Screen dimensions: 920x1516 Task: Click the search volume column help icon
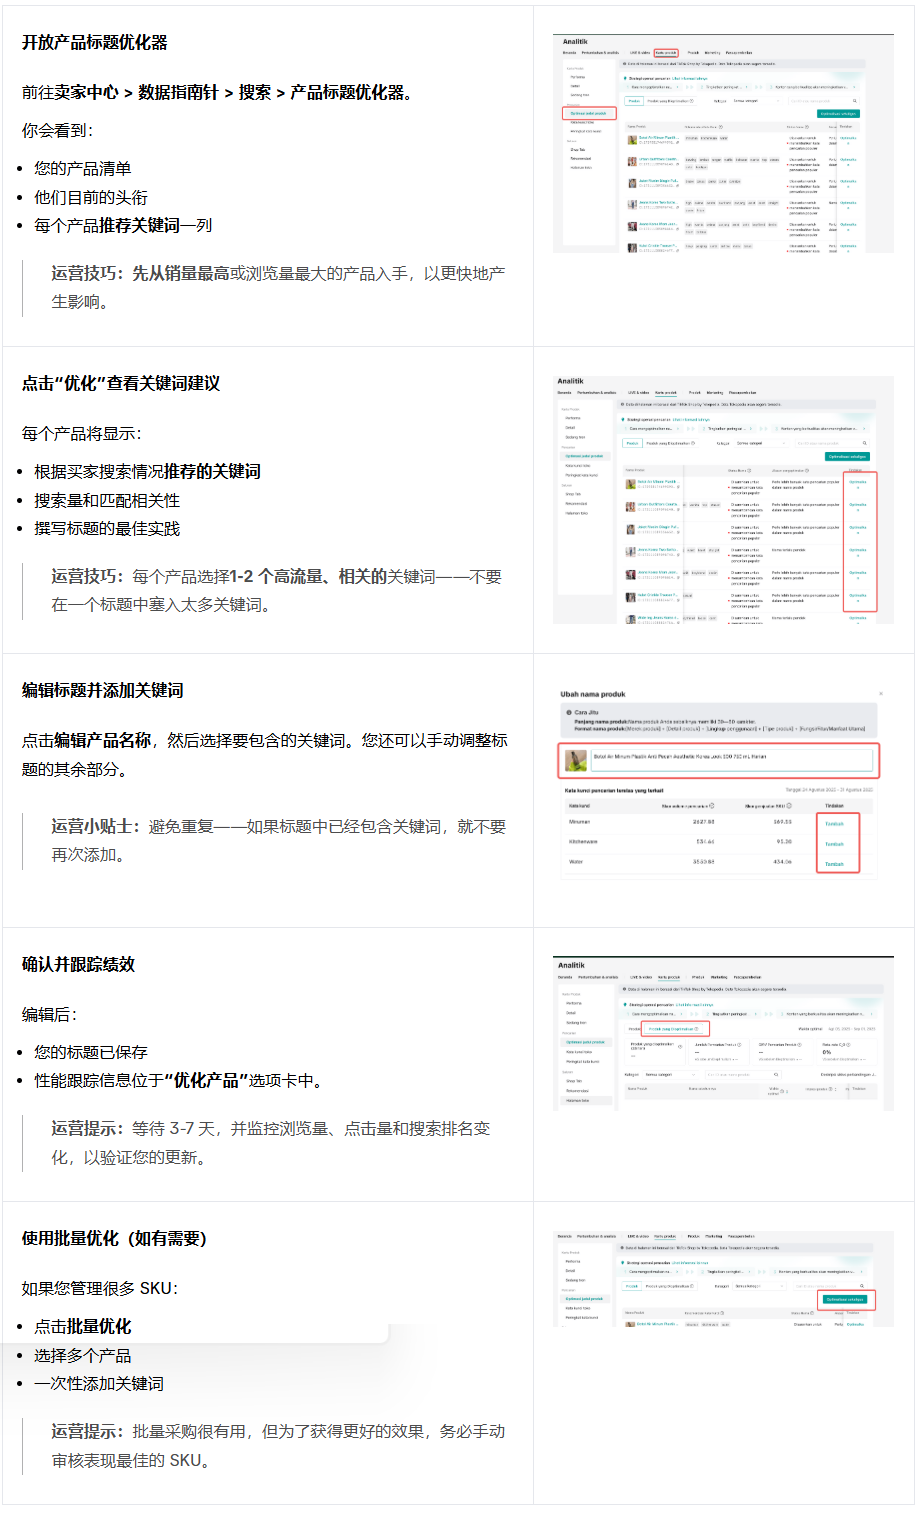click(x=712, y=805)
